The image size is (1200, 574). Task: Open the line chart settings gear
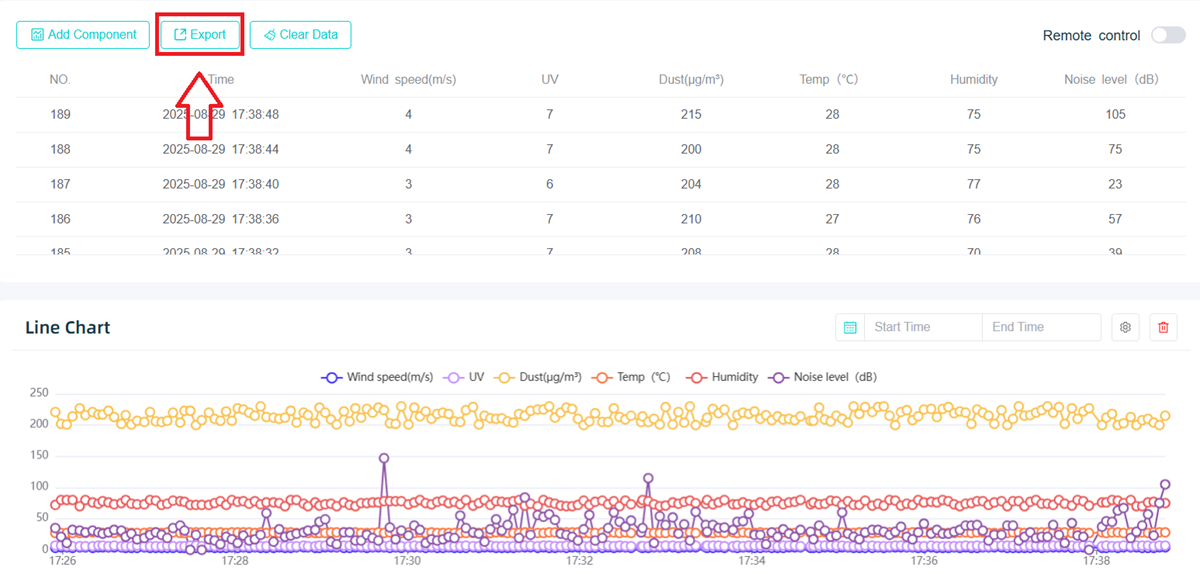pos(1125,327)
